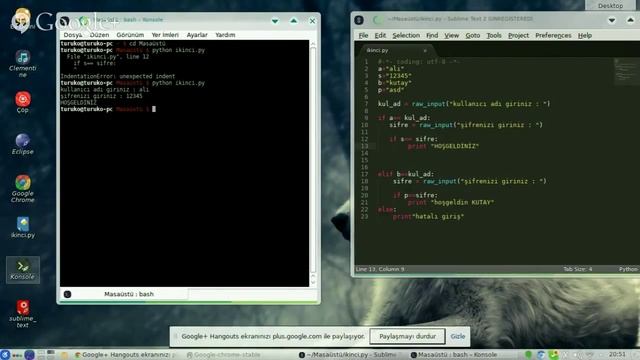The image size is (640, 360).
Task: Switch to Sublime ikinci.py taskbar entry
Action: click(347, 355)
